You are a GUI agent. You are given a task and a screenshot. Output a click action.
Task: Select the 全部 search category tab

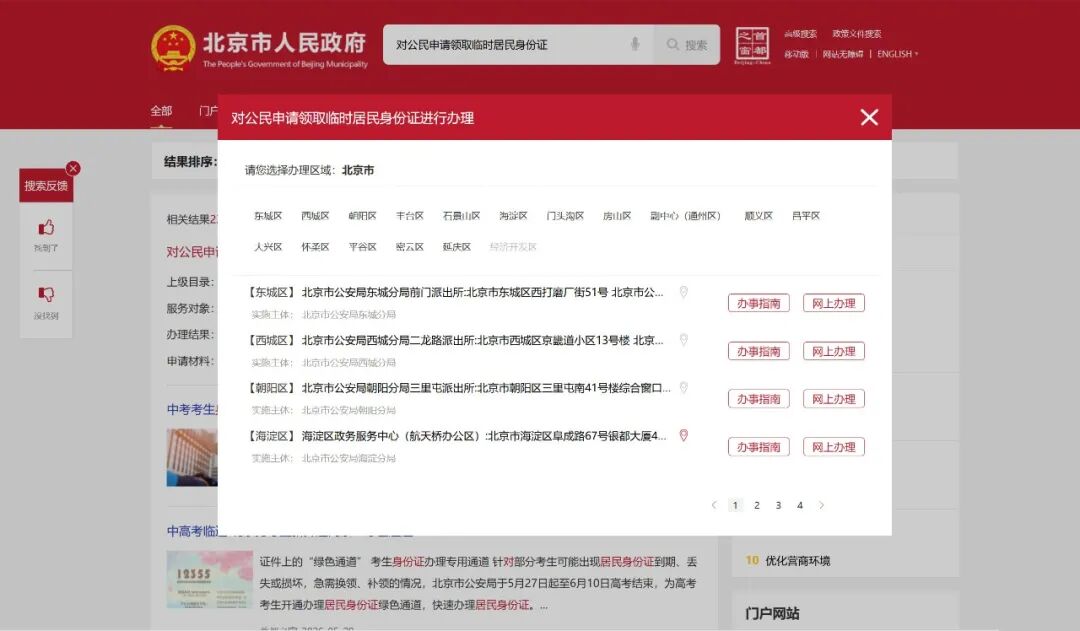[161, 111]
